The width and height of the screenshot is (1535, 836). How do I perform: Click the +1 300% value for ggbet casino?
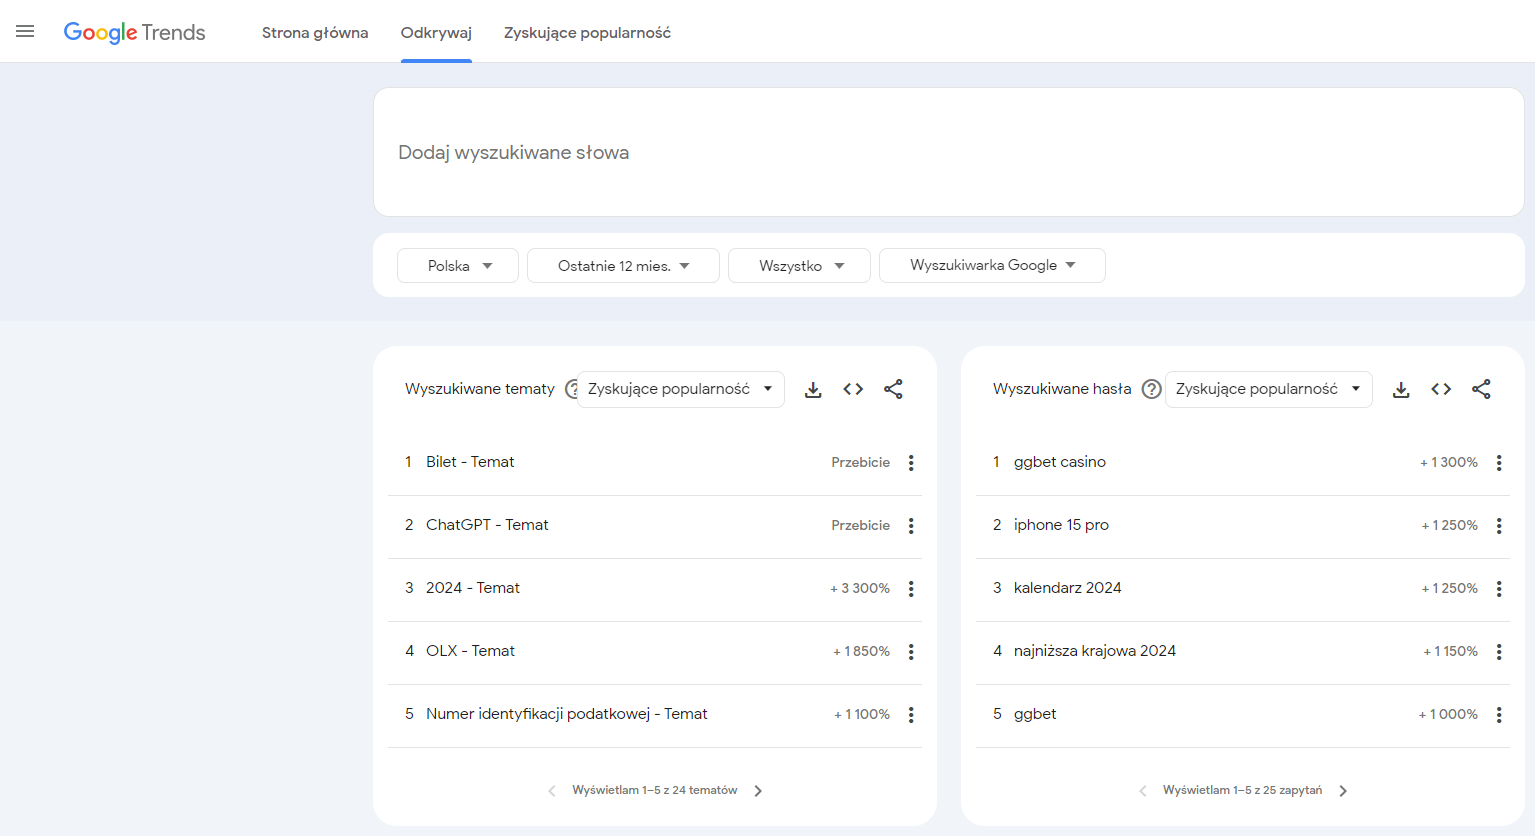point(1449,462)
